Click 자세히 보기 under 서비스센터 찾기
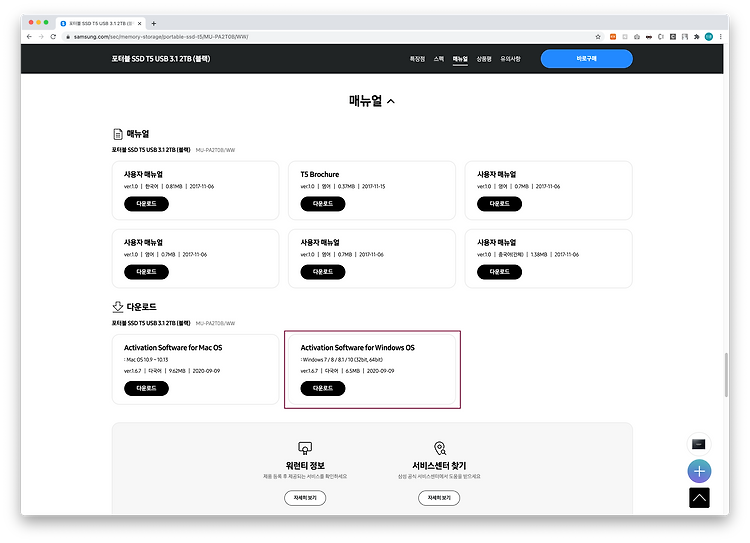The height and width of the screenshot is (543, 750). 439,498
